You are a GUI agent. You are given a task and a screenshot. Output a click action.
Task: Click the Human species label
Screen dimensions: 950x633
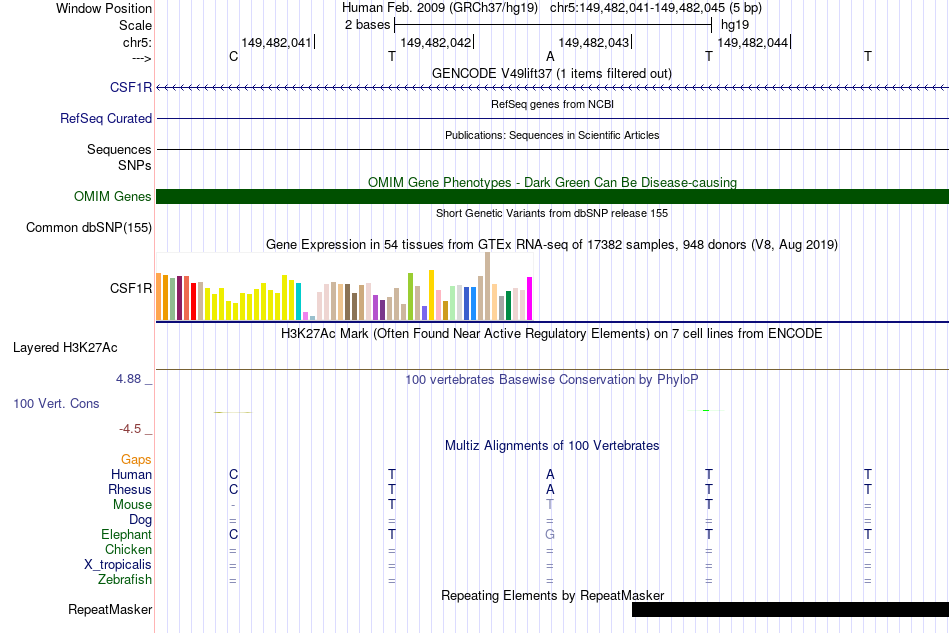131,474
